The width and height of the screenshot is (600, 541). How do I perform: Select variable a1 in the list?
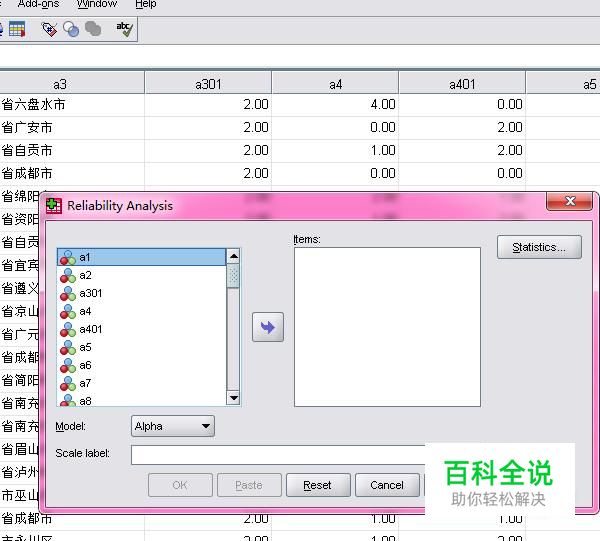[x=141, y=257]
